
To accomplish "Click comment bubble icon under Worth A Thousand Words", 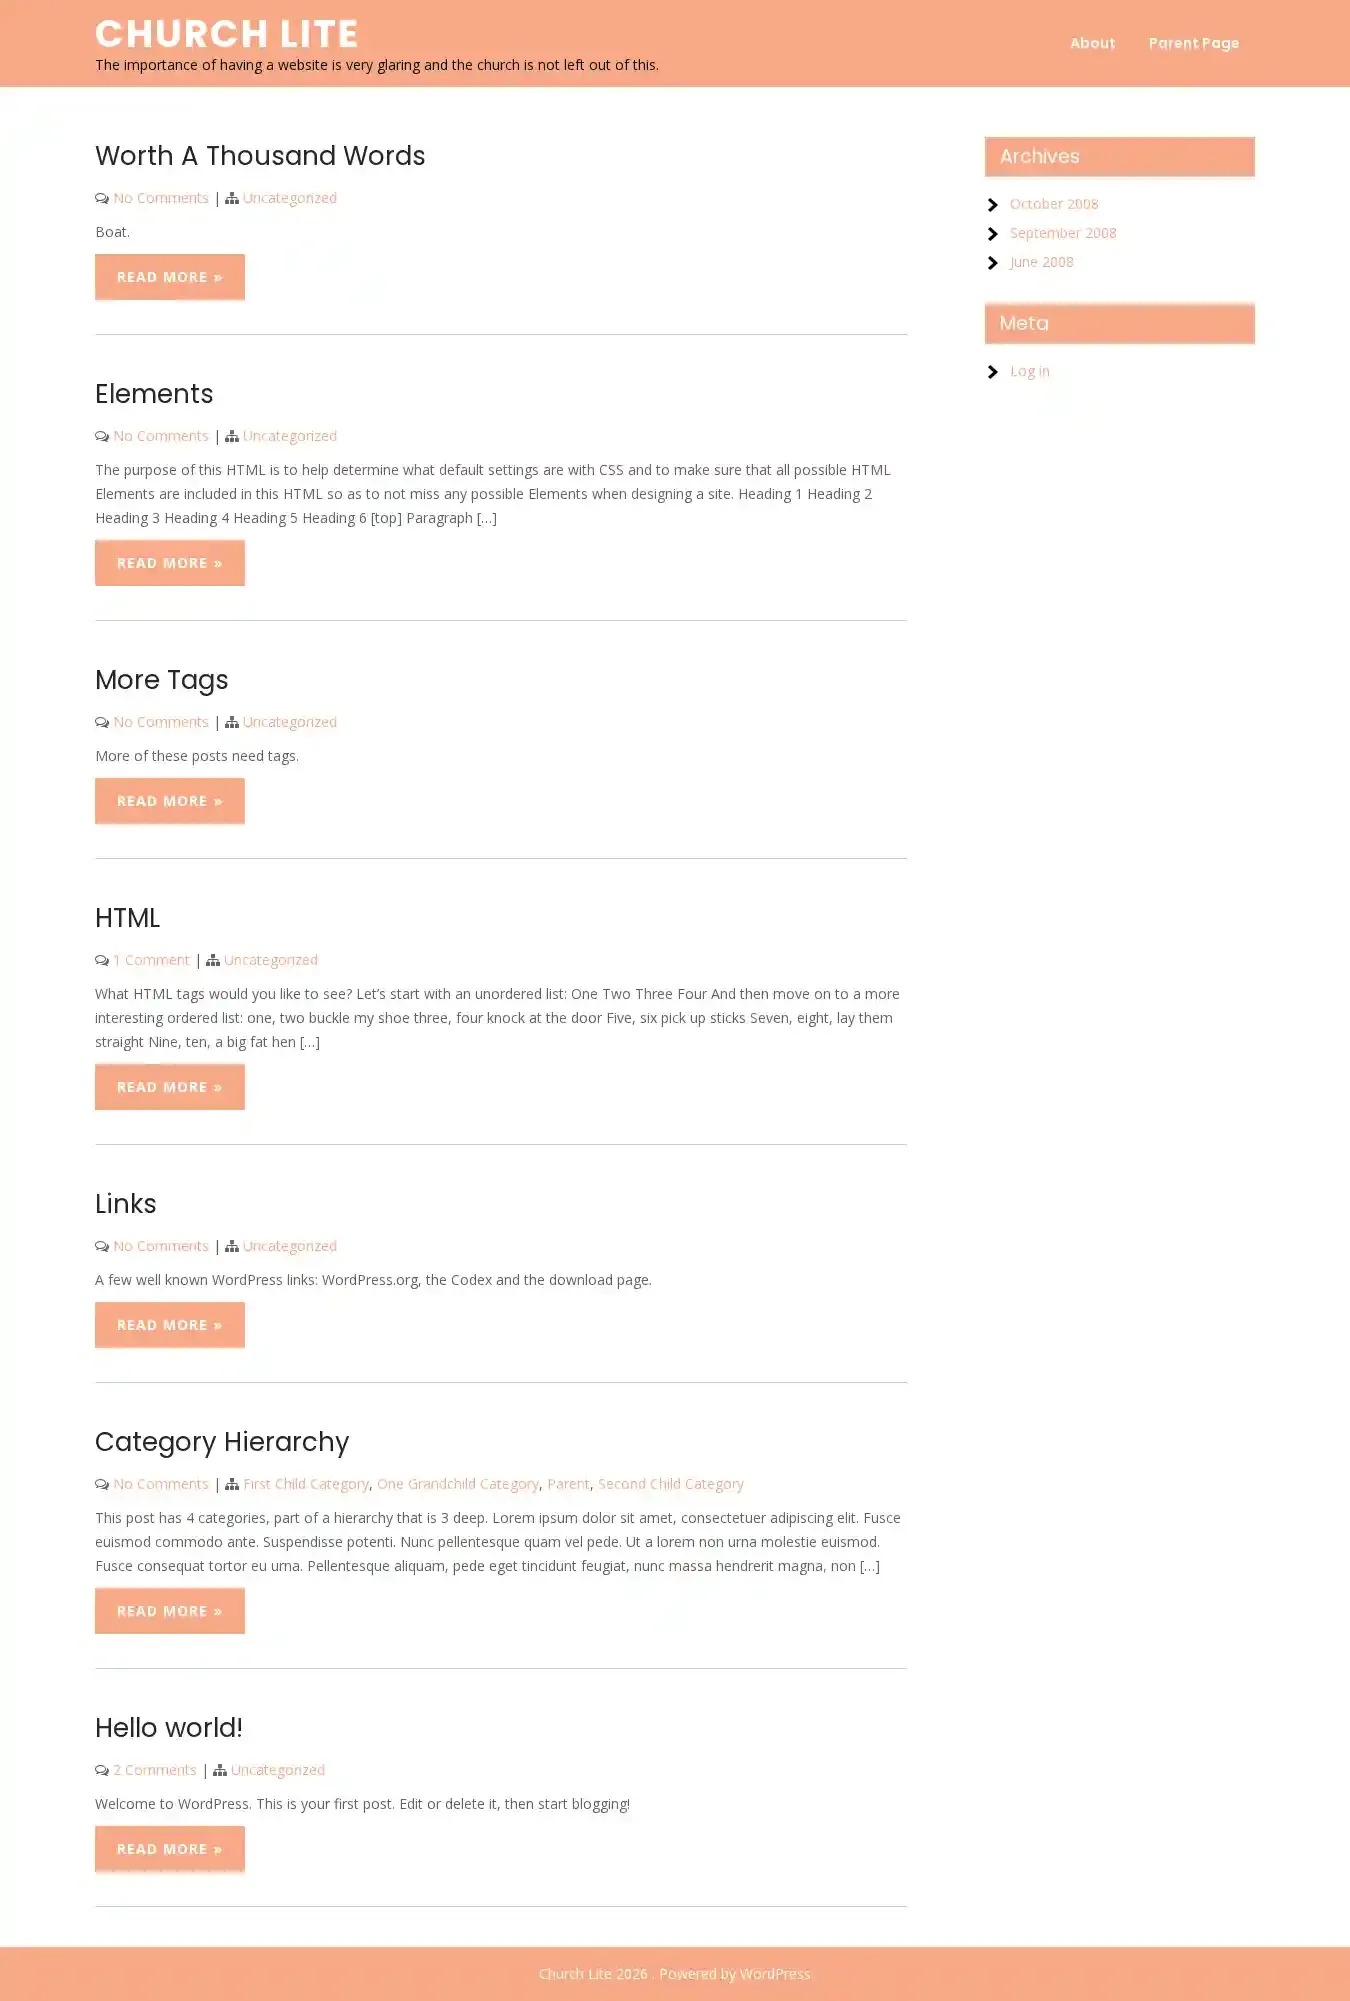I will pos(102,198).
